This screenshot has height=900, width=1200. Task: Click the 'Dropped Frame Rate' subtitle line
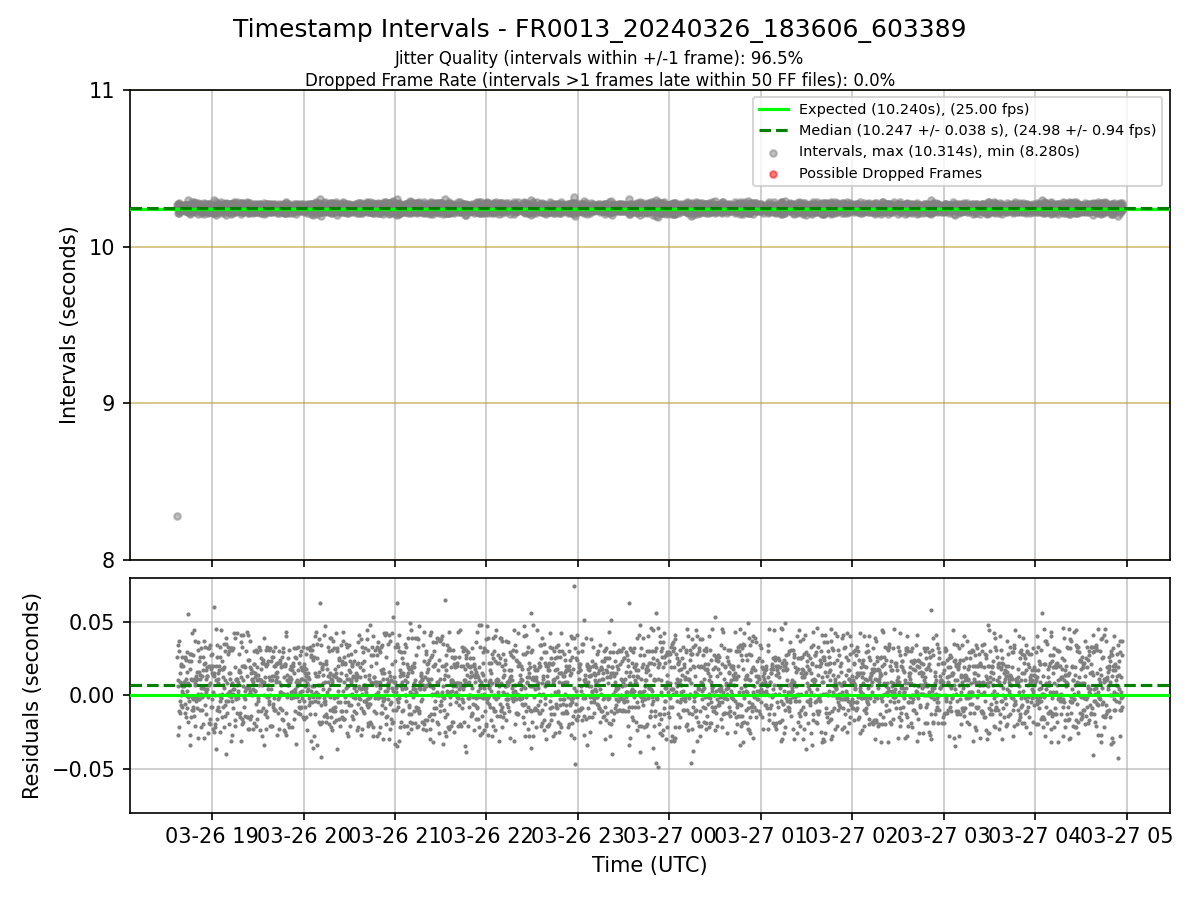click(599, 80)
